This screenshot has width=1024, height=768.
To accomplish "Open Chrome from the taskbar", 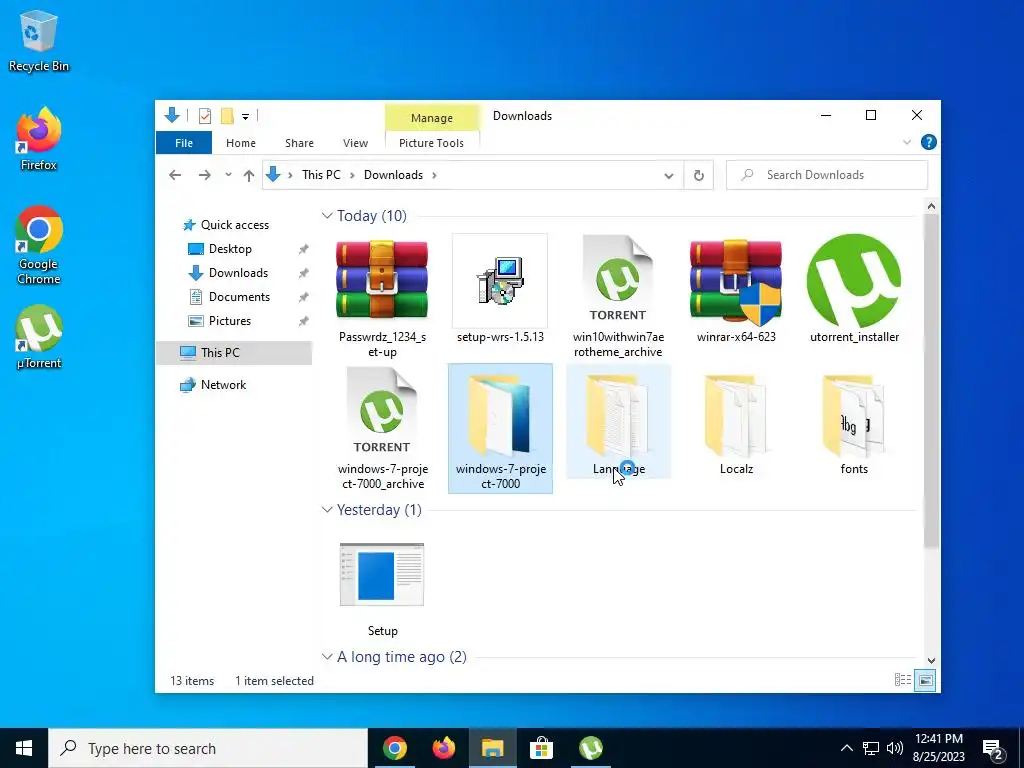I will pyautogui.click(x=395, y=748).
